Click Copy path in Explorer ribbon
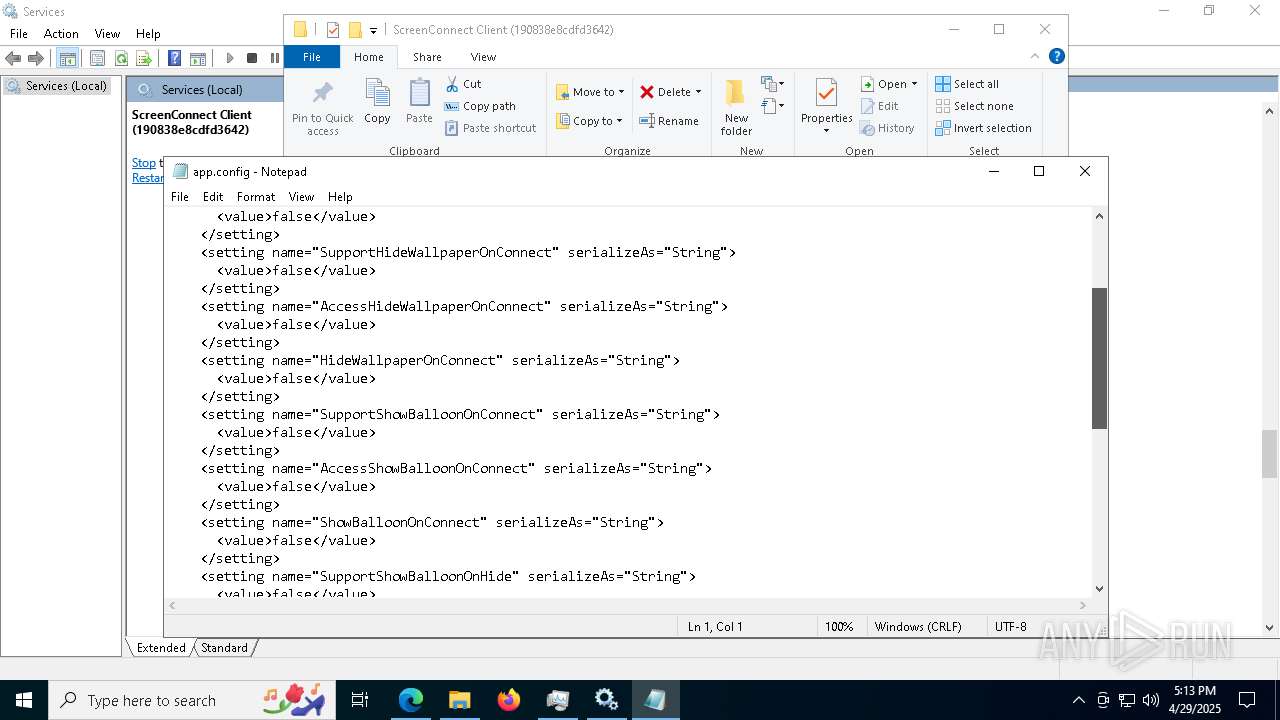 [x=480, y=106]
